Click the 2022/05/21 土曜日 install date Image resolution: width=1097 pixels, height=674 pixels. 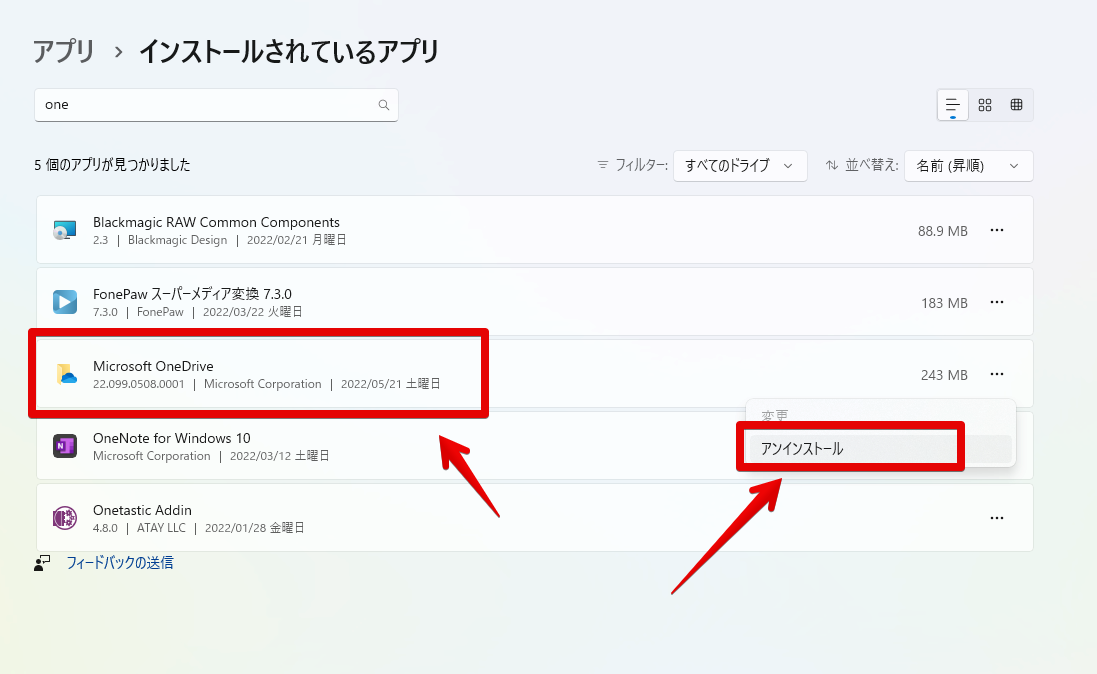point(390,384)
